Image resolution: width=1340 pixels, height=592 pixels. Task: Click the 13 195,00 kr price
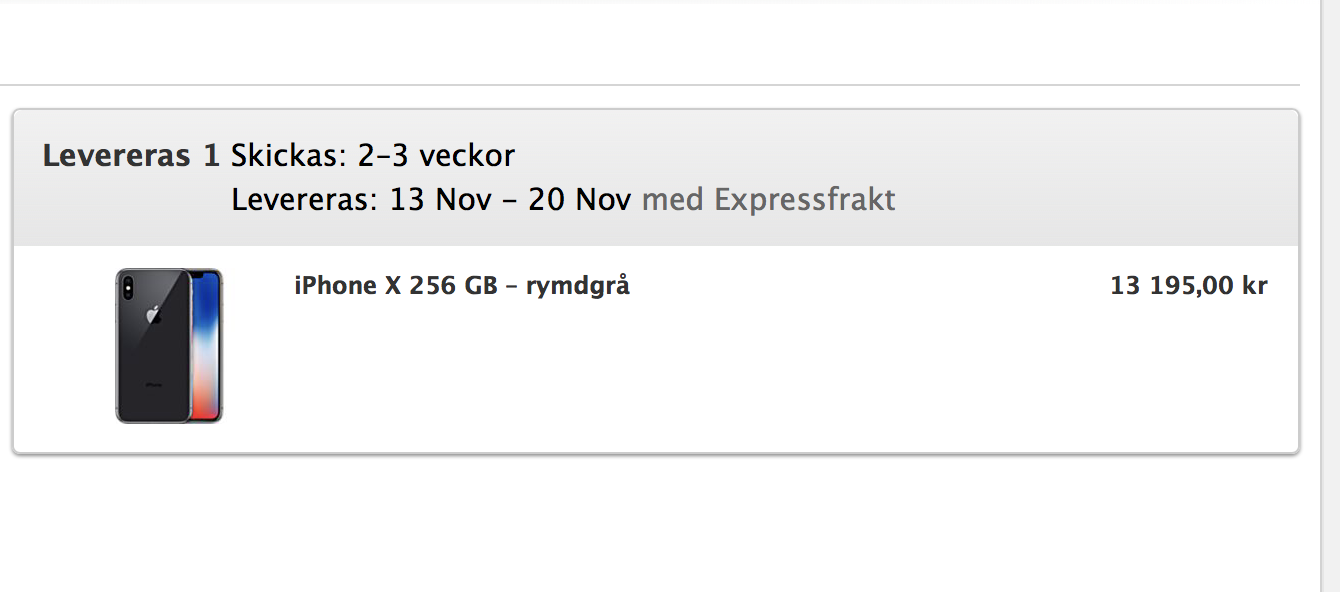[1188, 286]
